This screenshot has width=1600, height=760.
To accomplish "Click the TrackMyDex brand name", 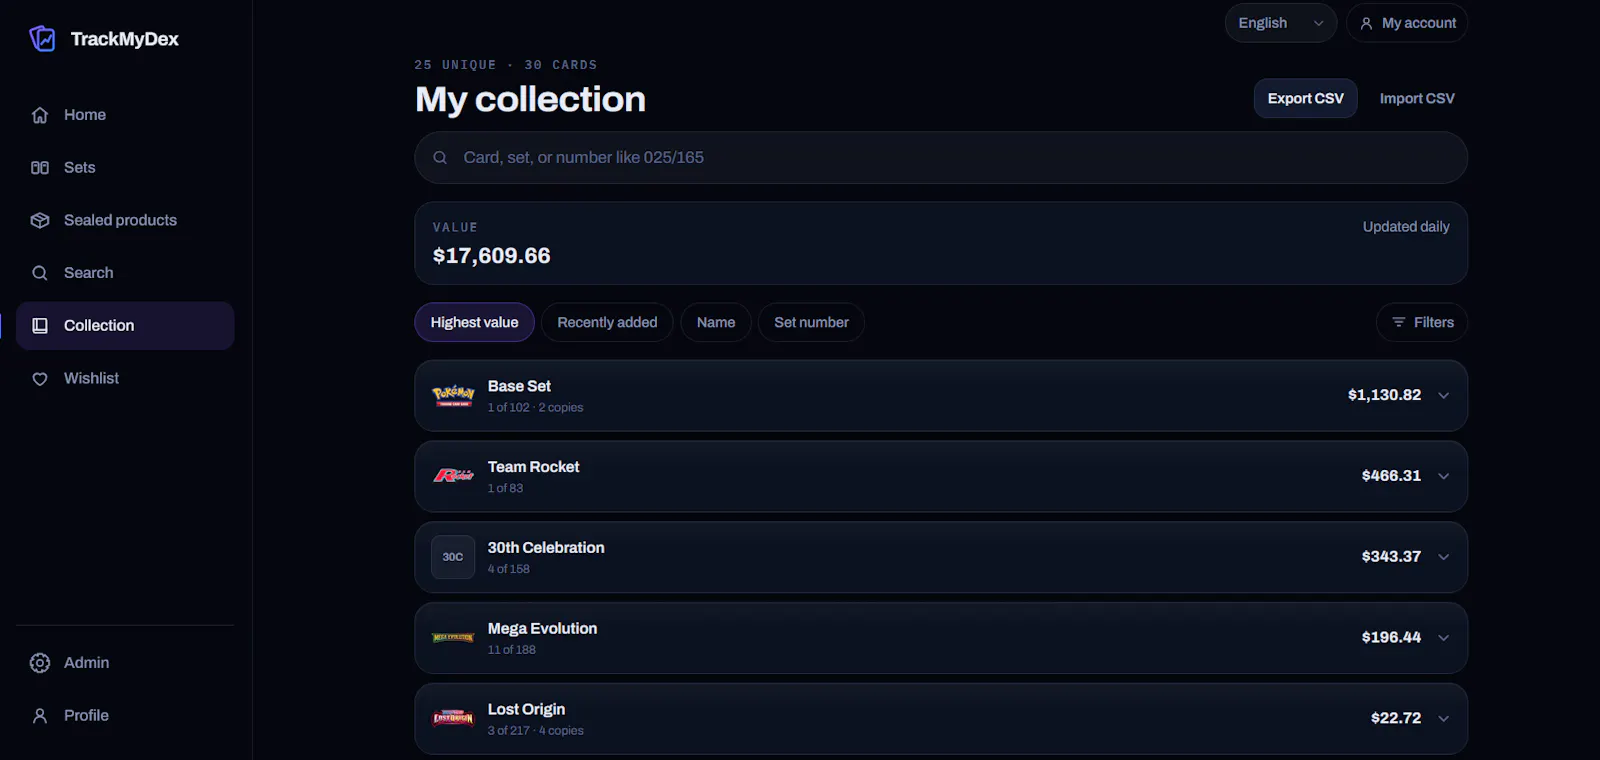I will click(125, 39).
